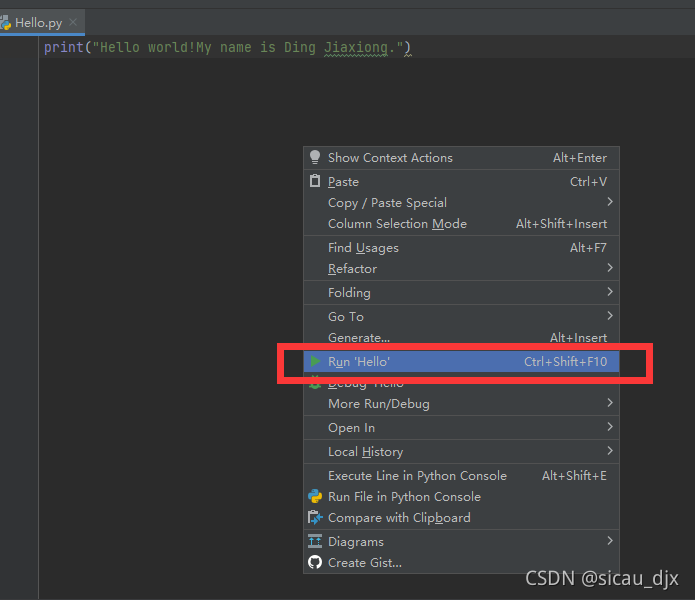Expand the Go To submenu arrow
Viewport: 695px width, 600px height.
[x=610, y=316]
